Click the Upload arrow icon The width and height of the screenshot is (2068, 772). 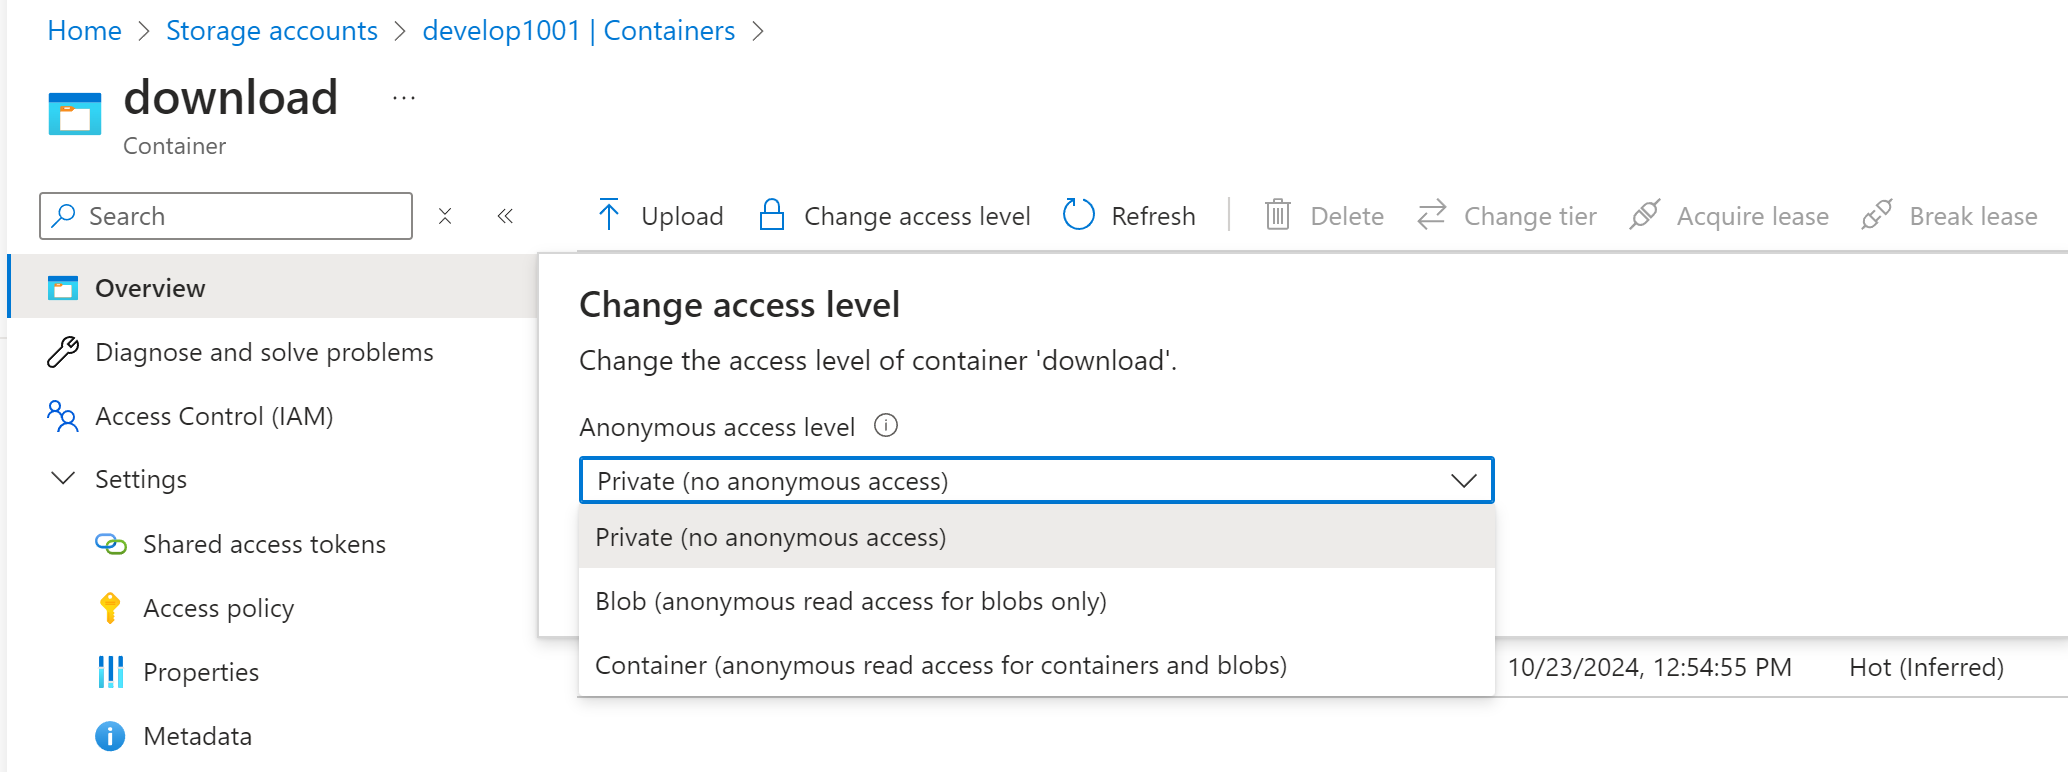[608, 215]
